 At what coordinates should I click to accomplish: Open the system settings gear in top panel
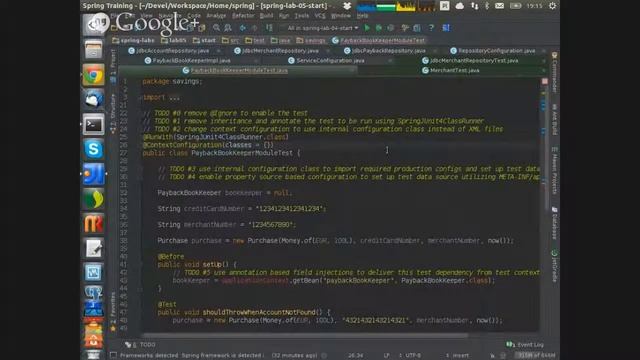click(552, 6)
